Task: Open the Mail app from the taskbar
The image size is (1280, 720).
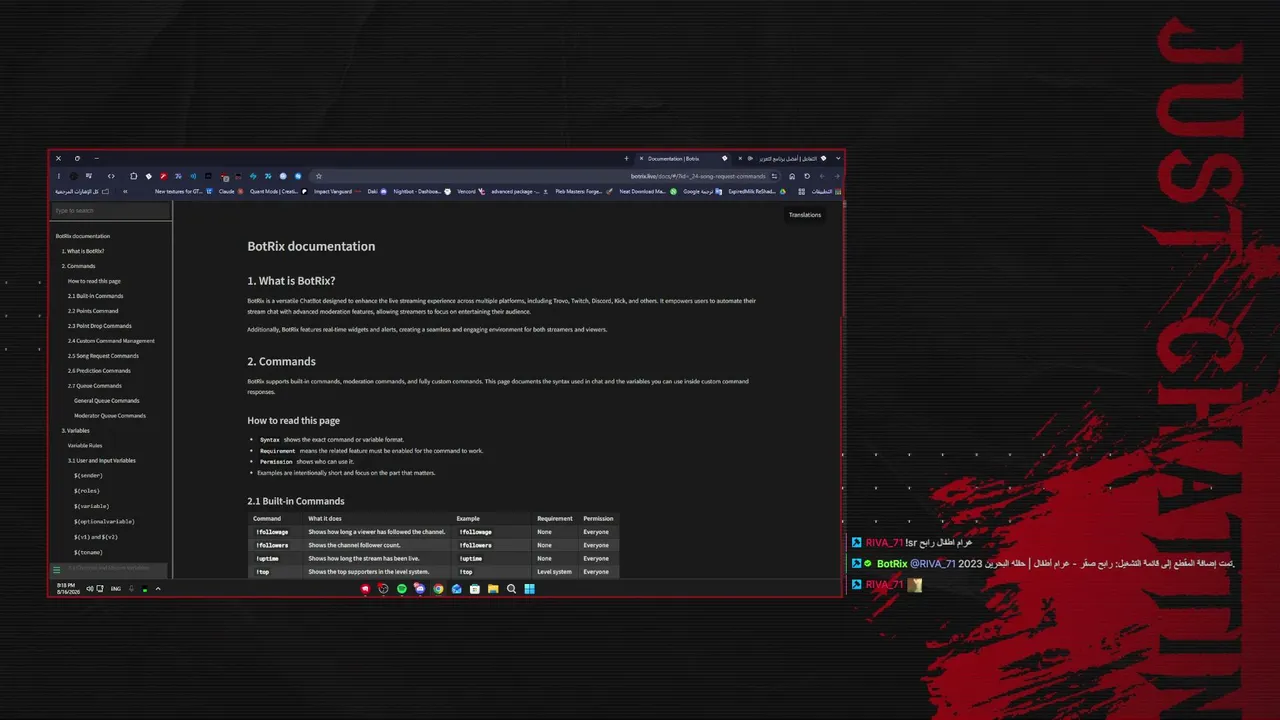Action: 457,589
